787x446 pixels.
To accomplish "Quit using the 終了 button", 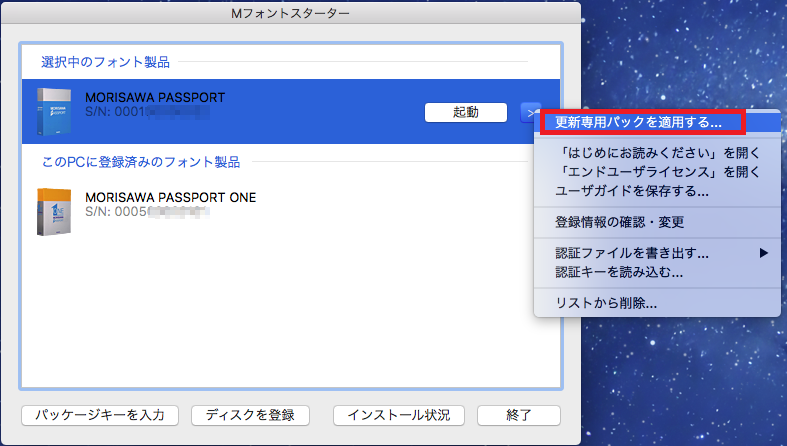I will click(518, 414).
